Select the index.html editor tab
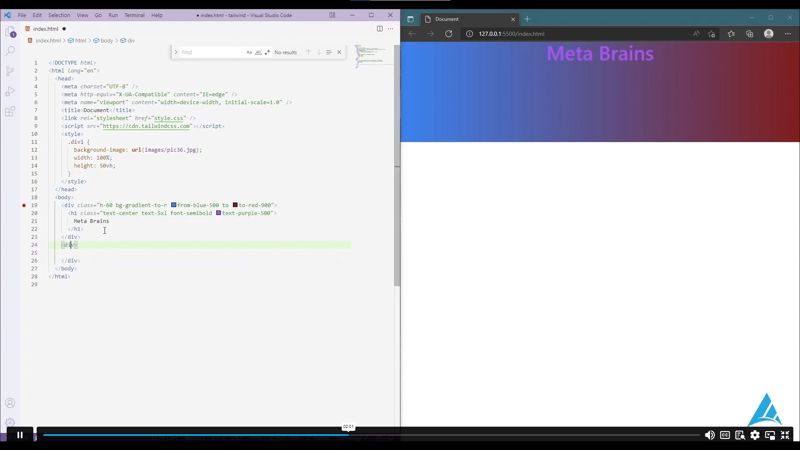This screenshot has height=450, width=800. (45, 29)
